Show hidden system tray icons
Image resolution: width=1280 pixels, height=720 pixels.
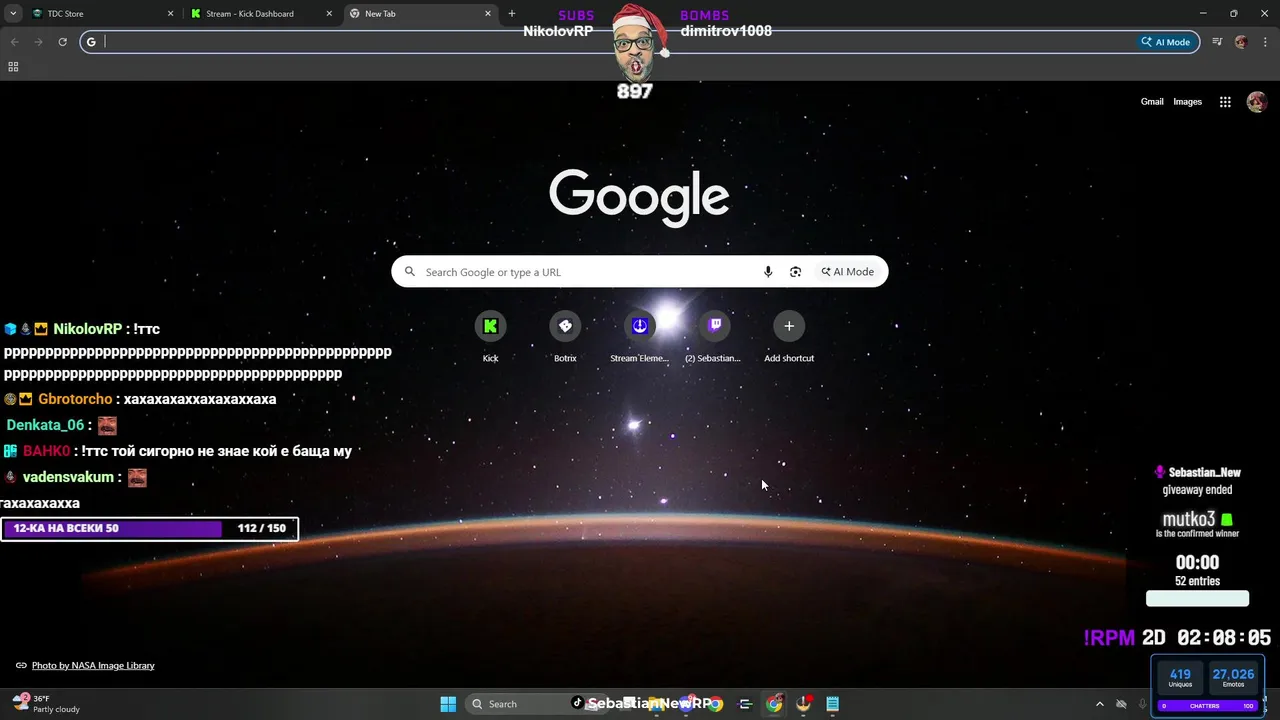click(x=1100, y=704)
